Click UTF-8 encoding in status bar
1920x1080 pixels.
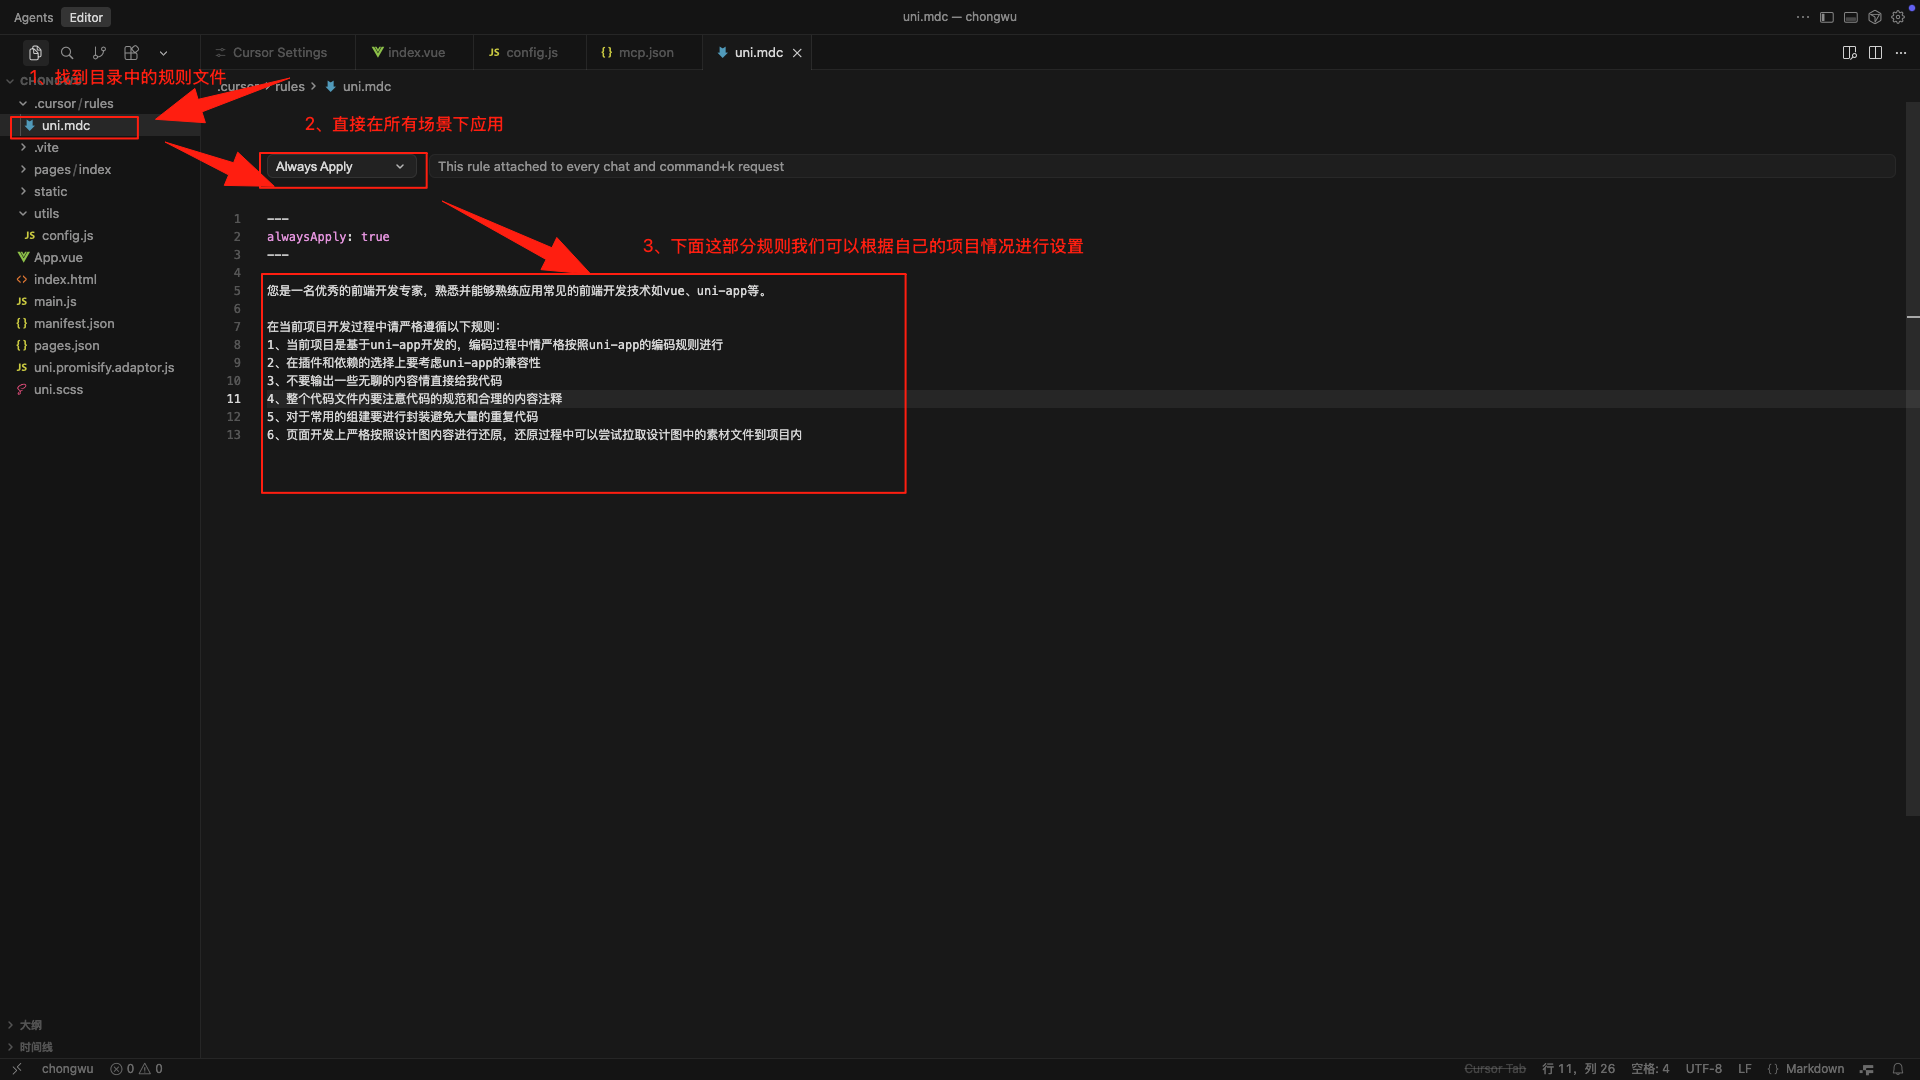point(1703,1069)
